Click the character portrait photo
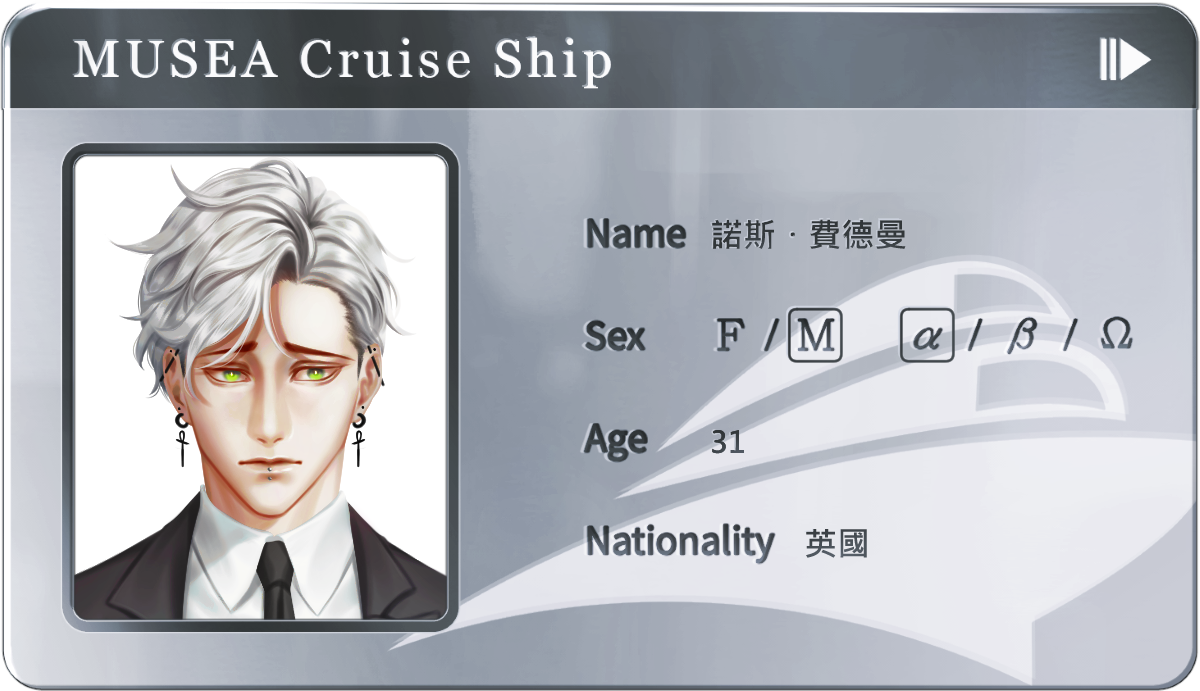 click(x=260, y=387)
